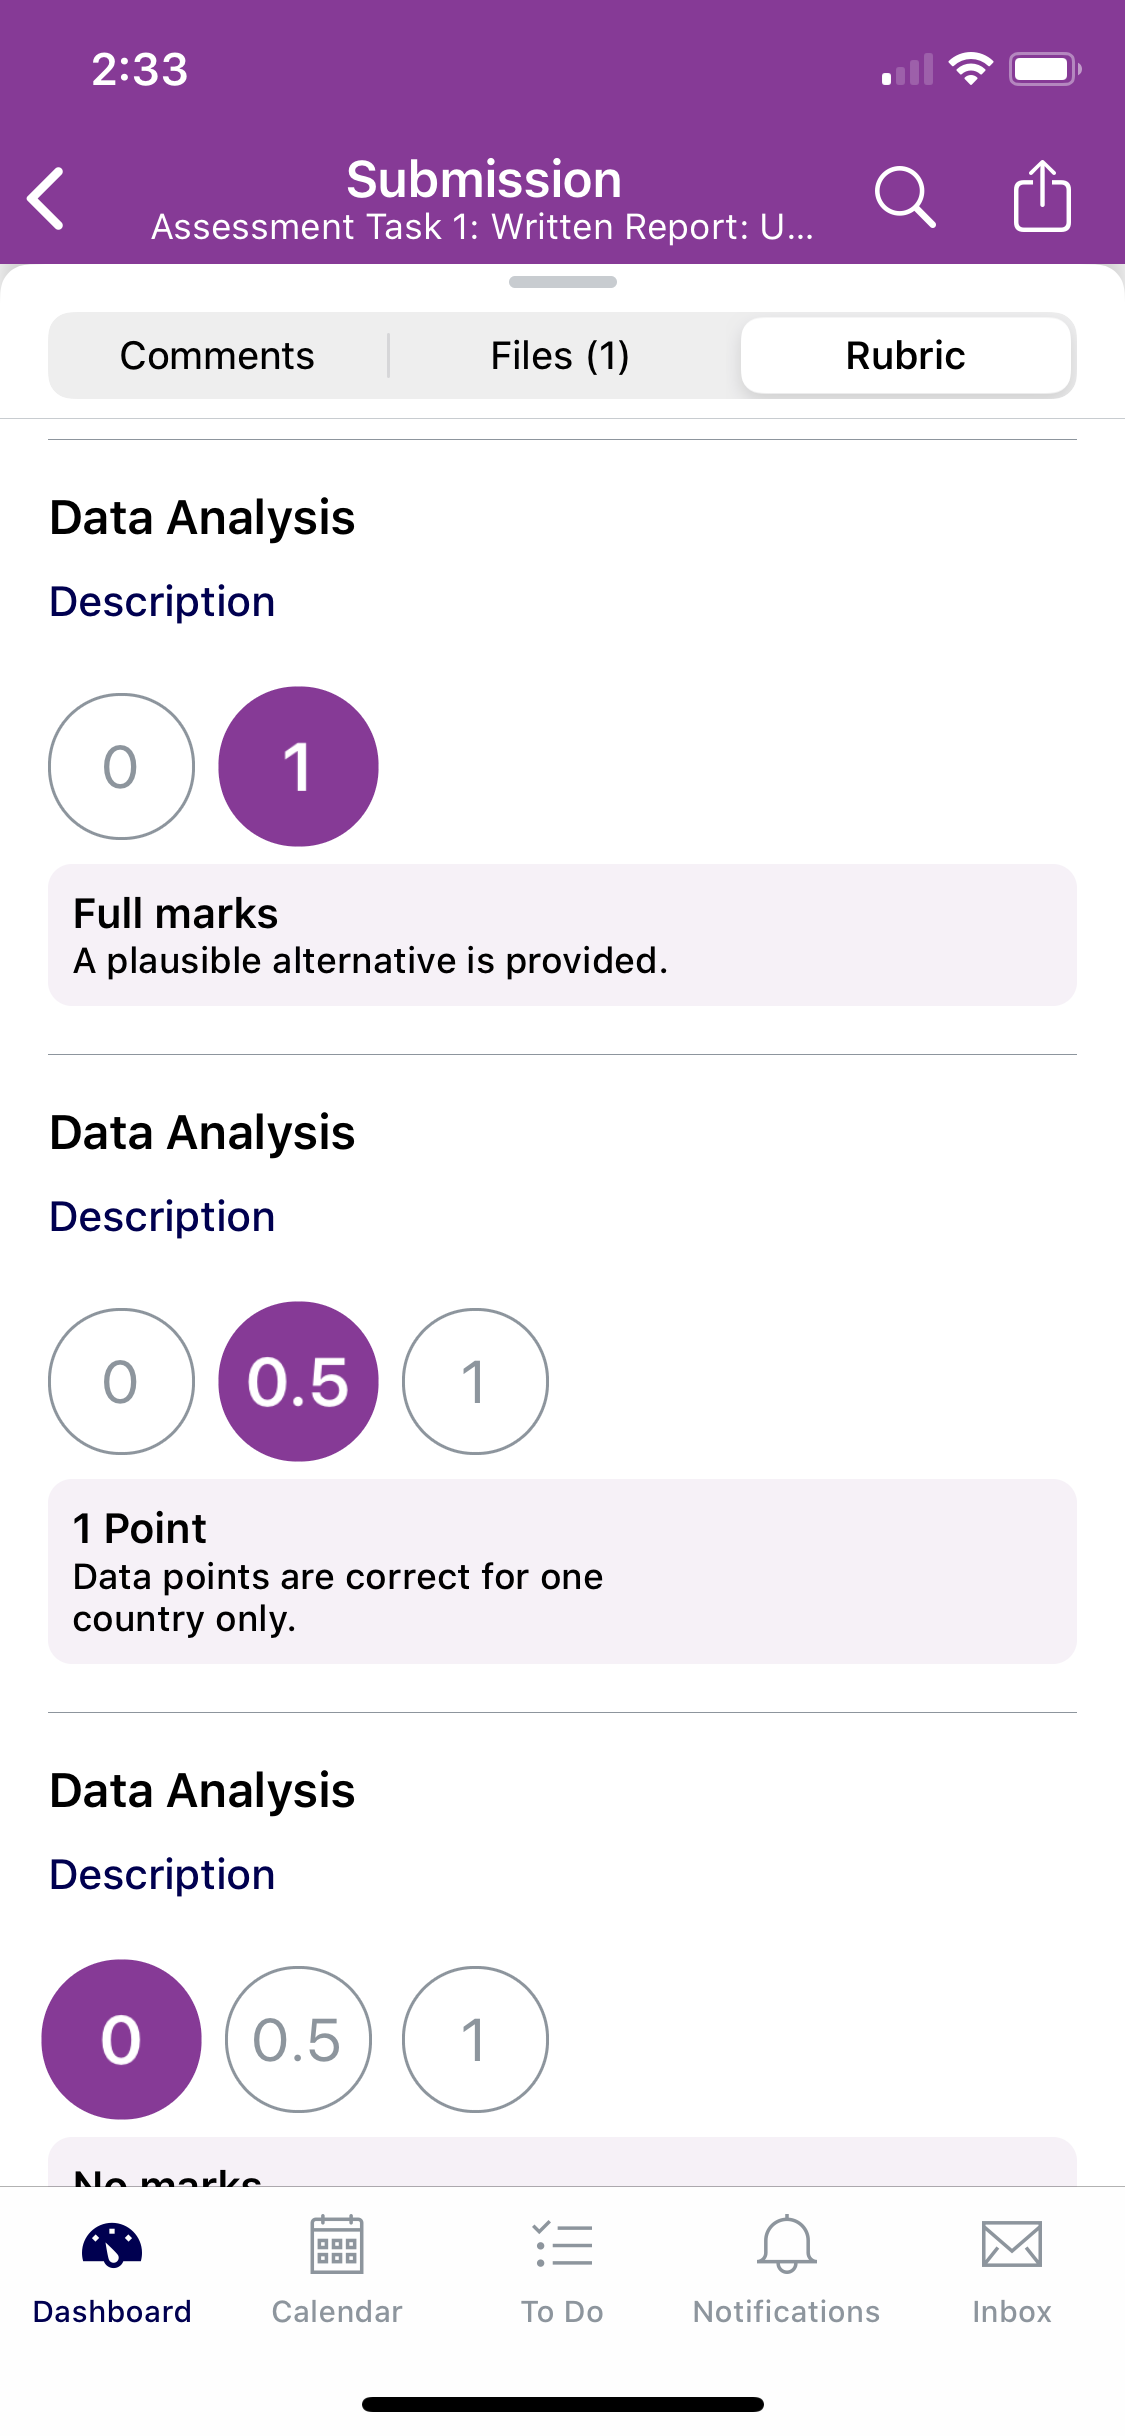Tap the Full marks rating description box

[562, 935]
